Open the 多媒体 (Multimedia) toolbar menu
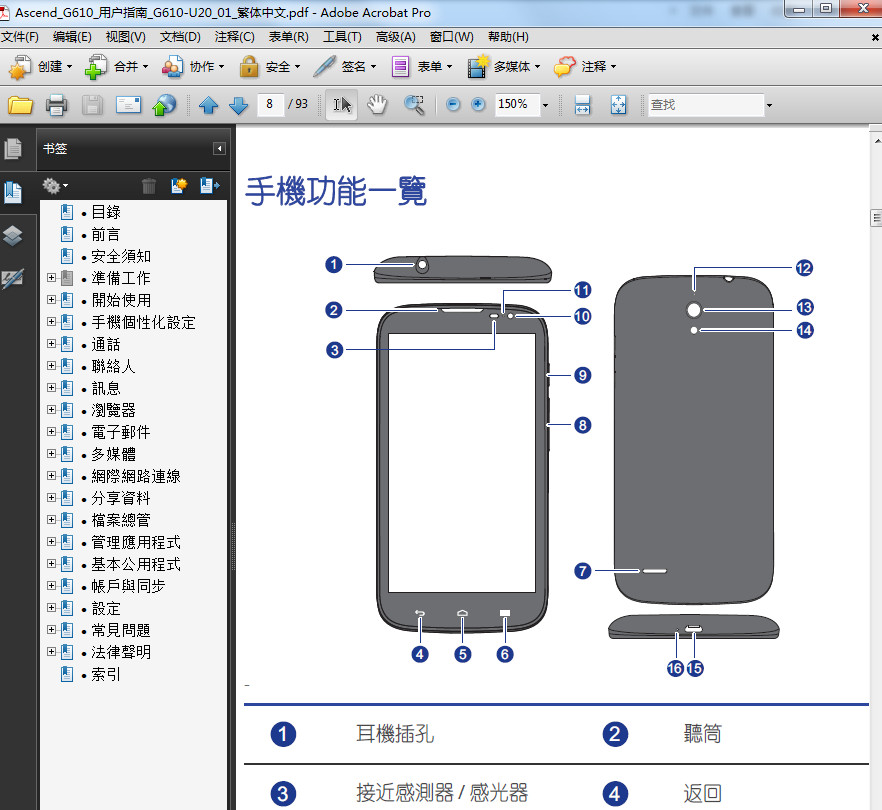This screenshot has height=810, width=882. 503,67
